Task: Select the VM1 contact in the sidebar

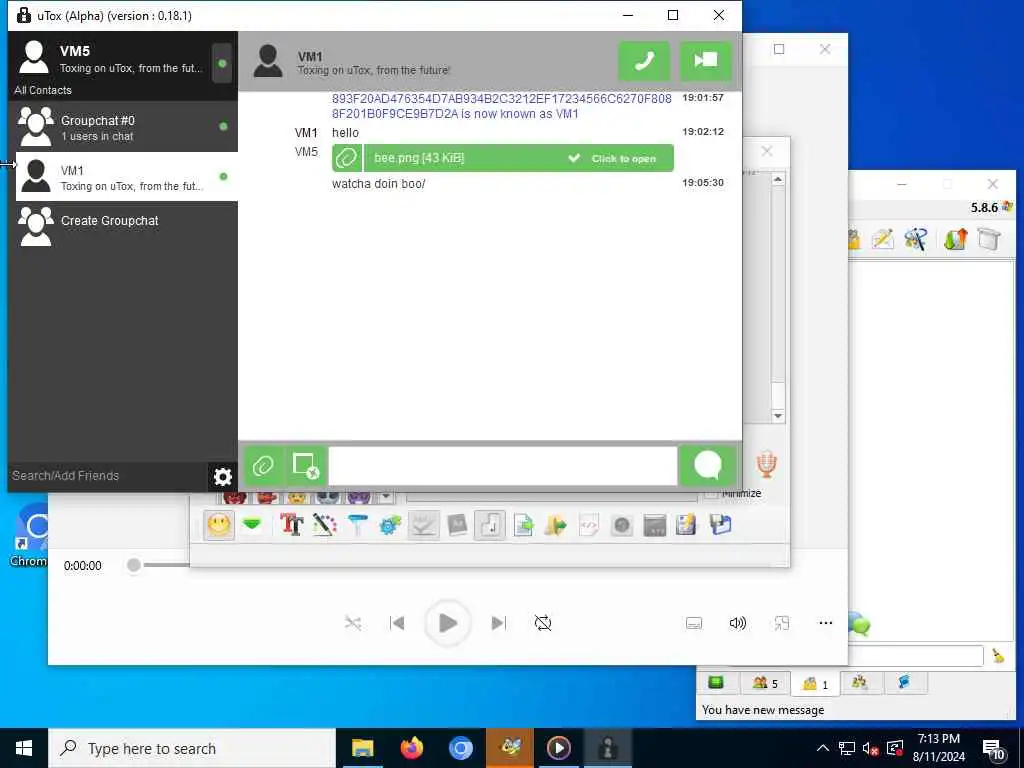Action: (127, 177)
